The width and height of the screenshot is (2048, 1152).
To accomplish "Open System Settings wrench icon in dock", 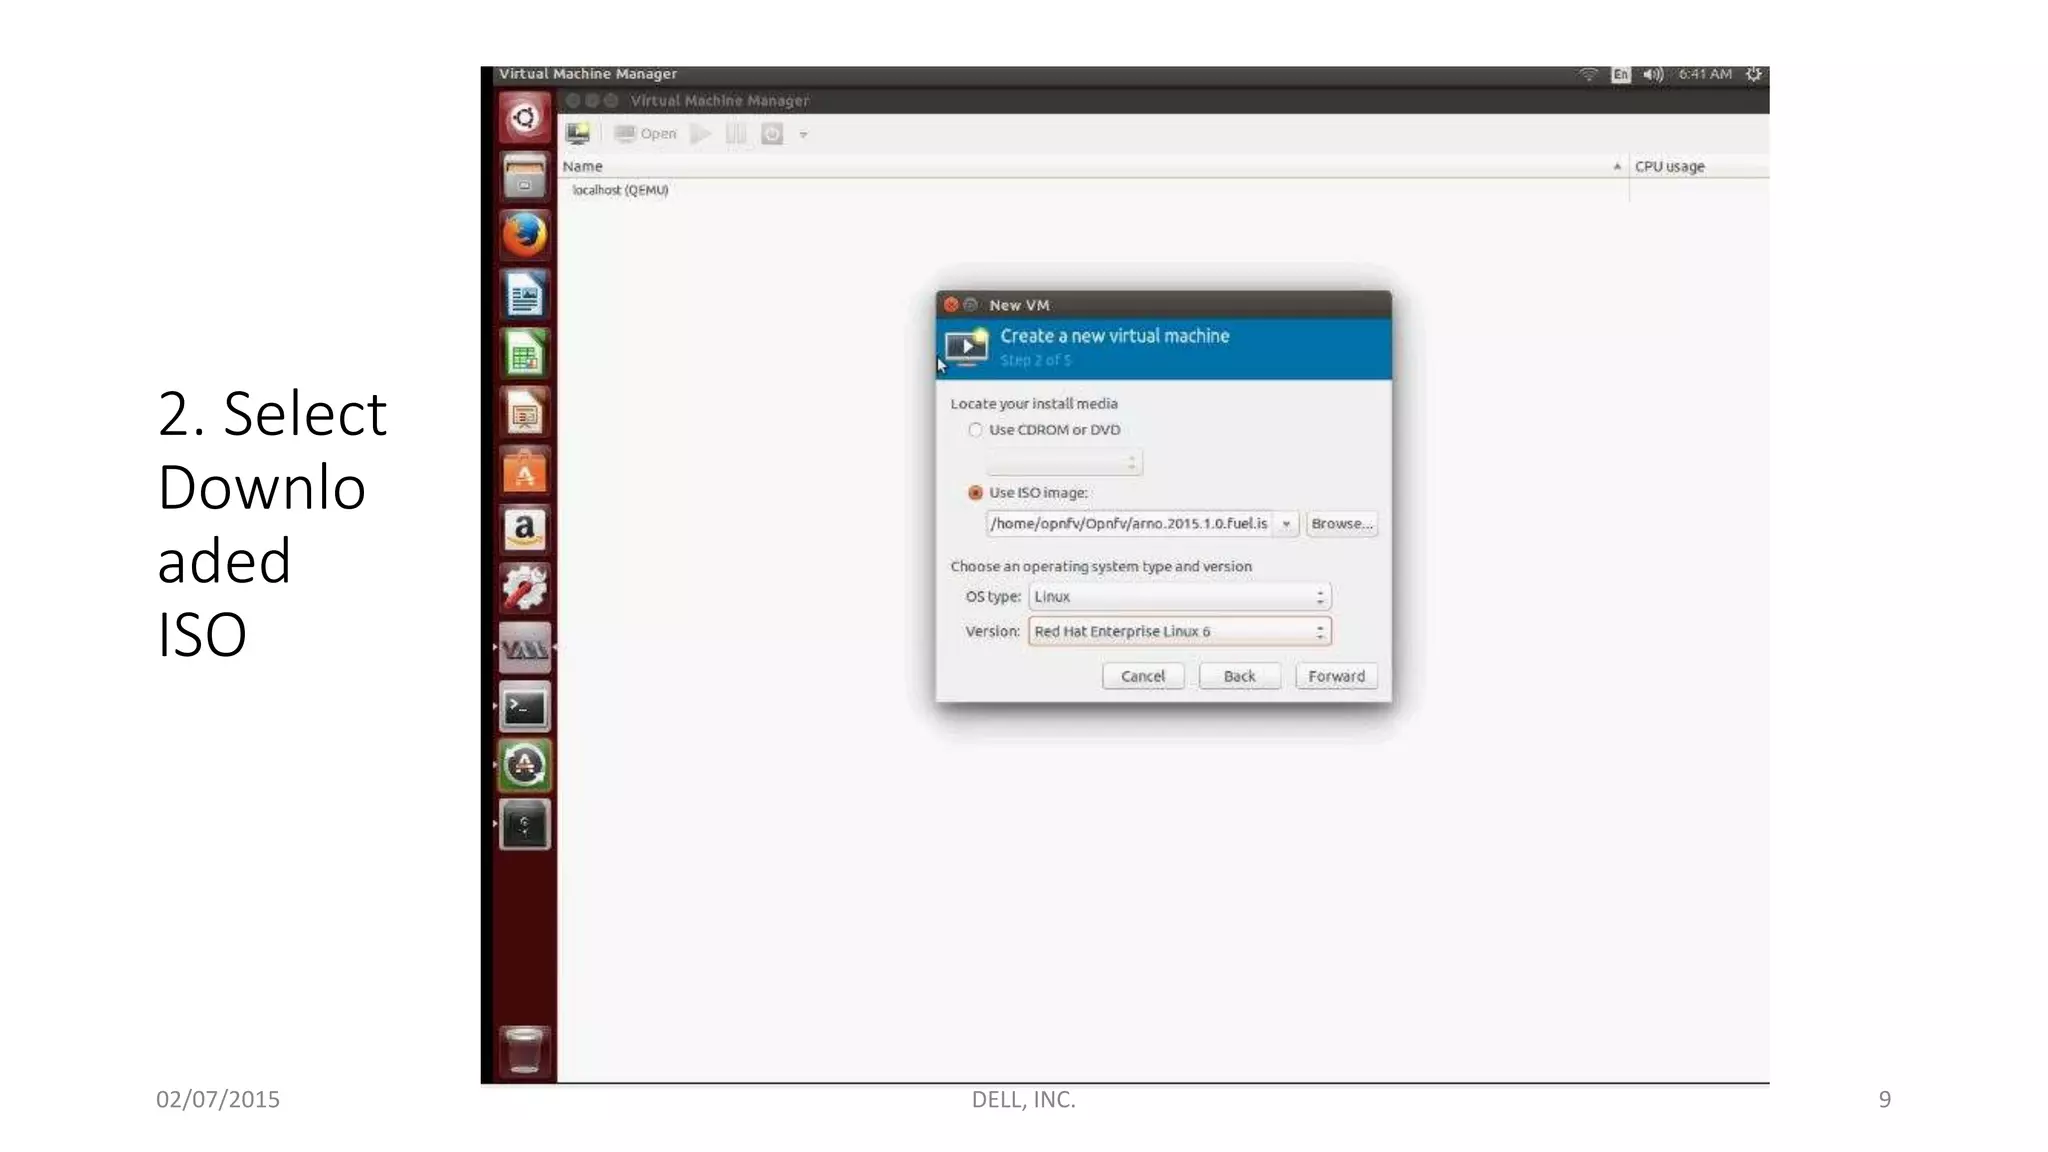I will tap(524, 589).
